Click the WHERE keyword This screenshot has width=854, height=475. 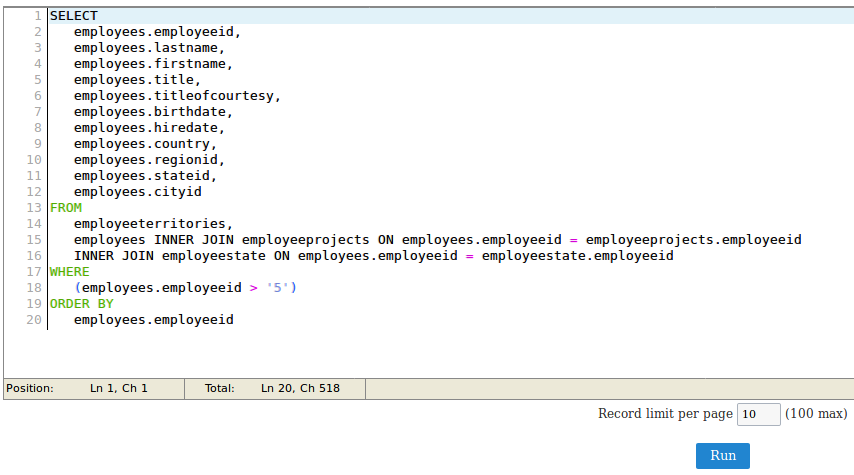pyautogui.click(x=70, y=272)
